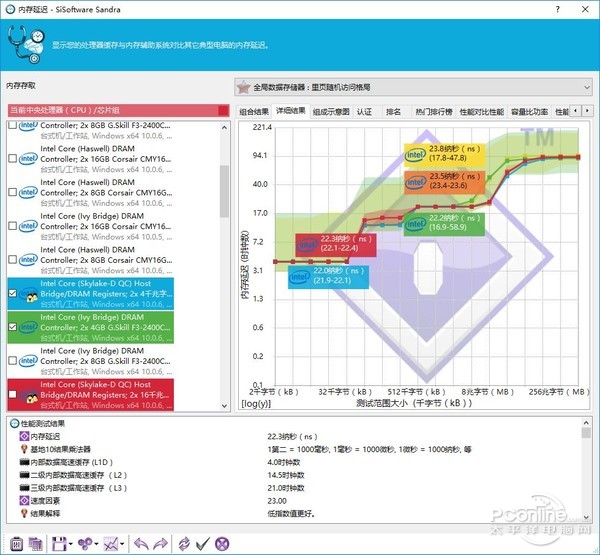Click the results panel scroll-down arrow
The width and height of the screenshot is (600, 555).
586,517
